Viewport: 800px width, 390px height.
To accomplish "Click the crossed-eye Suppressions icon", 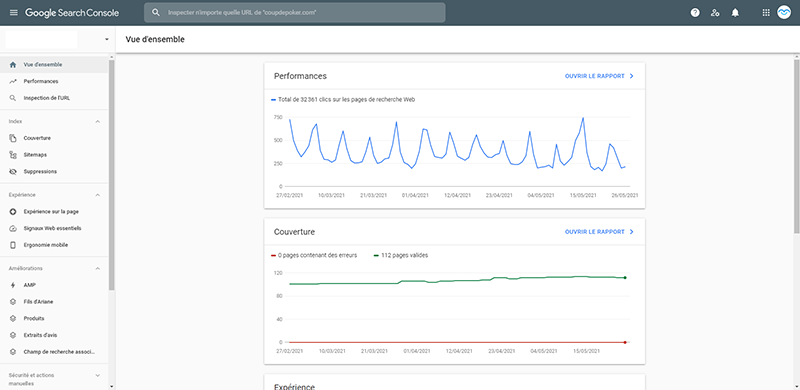I will [13, 172].
